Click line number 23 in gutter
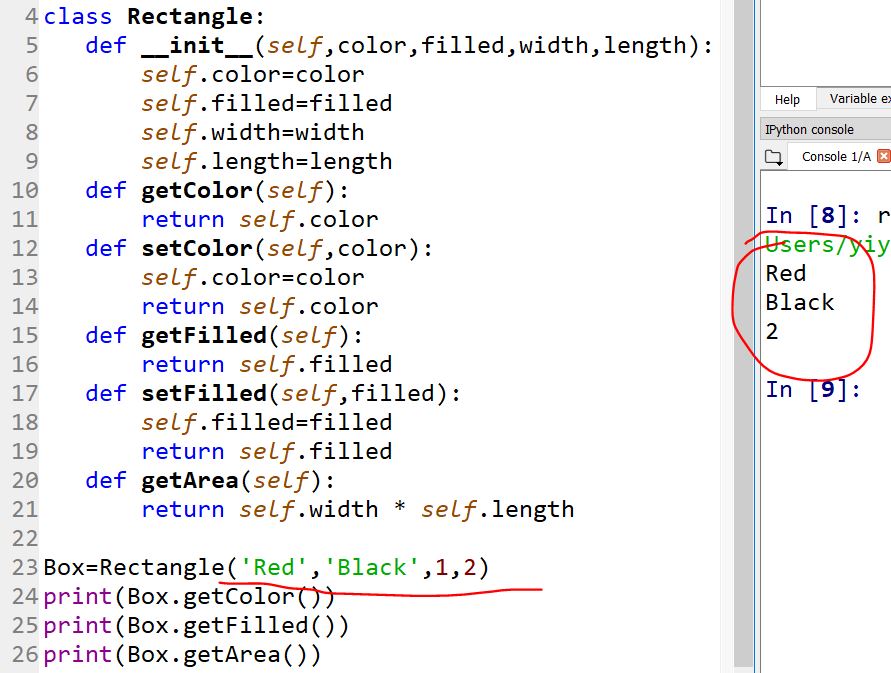The width and height of the screenshot is (891, 673). [25, 568]
